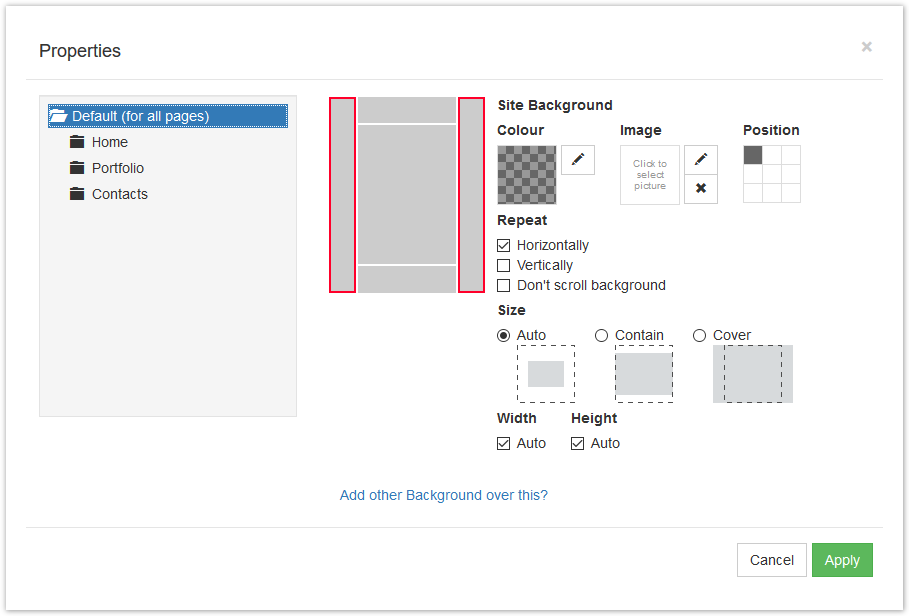Screen dimensions: 909x616
Task: Select the Contain size radio button
Action: tap(601, 336)
